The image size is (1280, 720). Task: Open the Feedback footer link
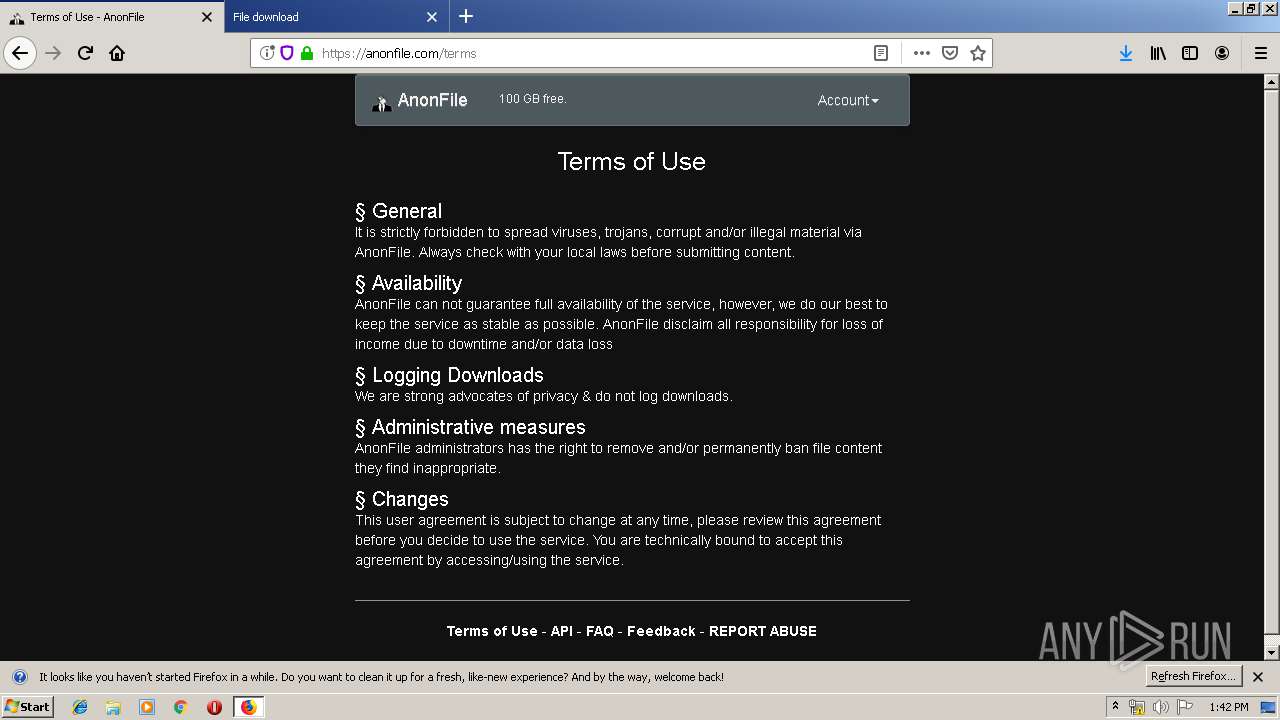[661, 631]
